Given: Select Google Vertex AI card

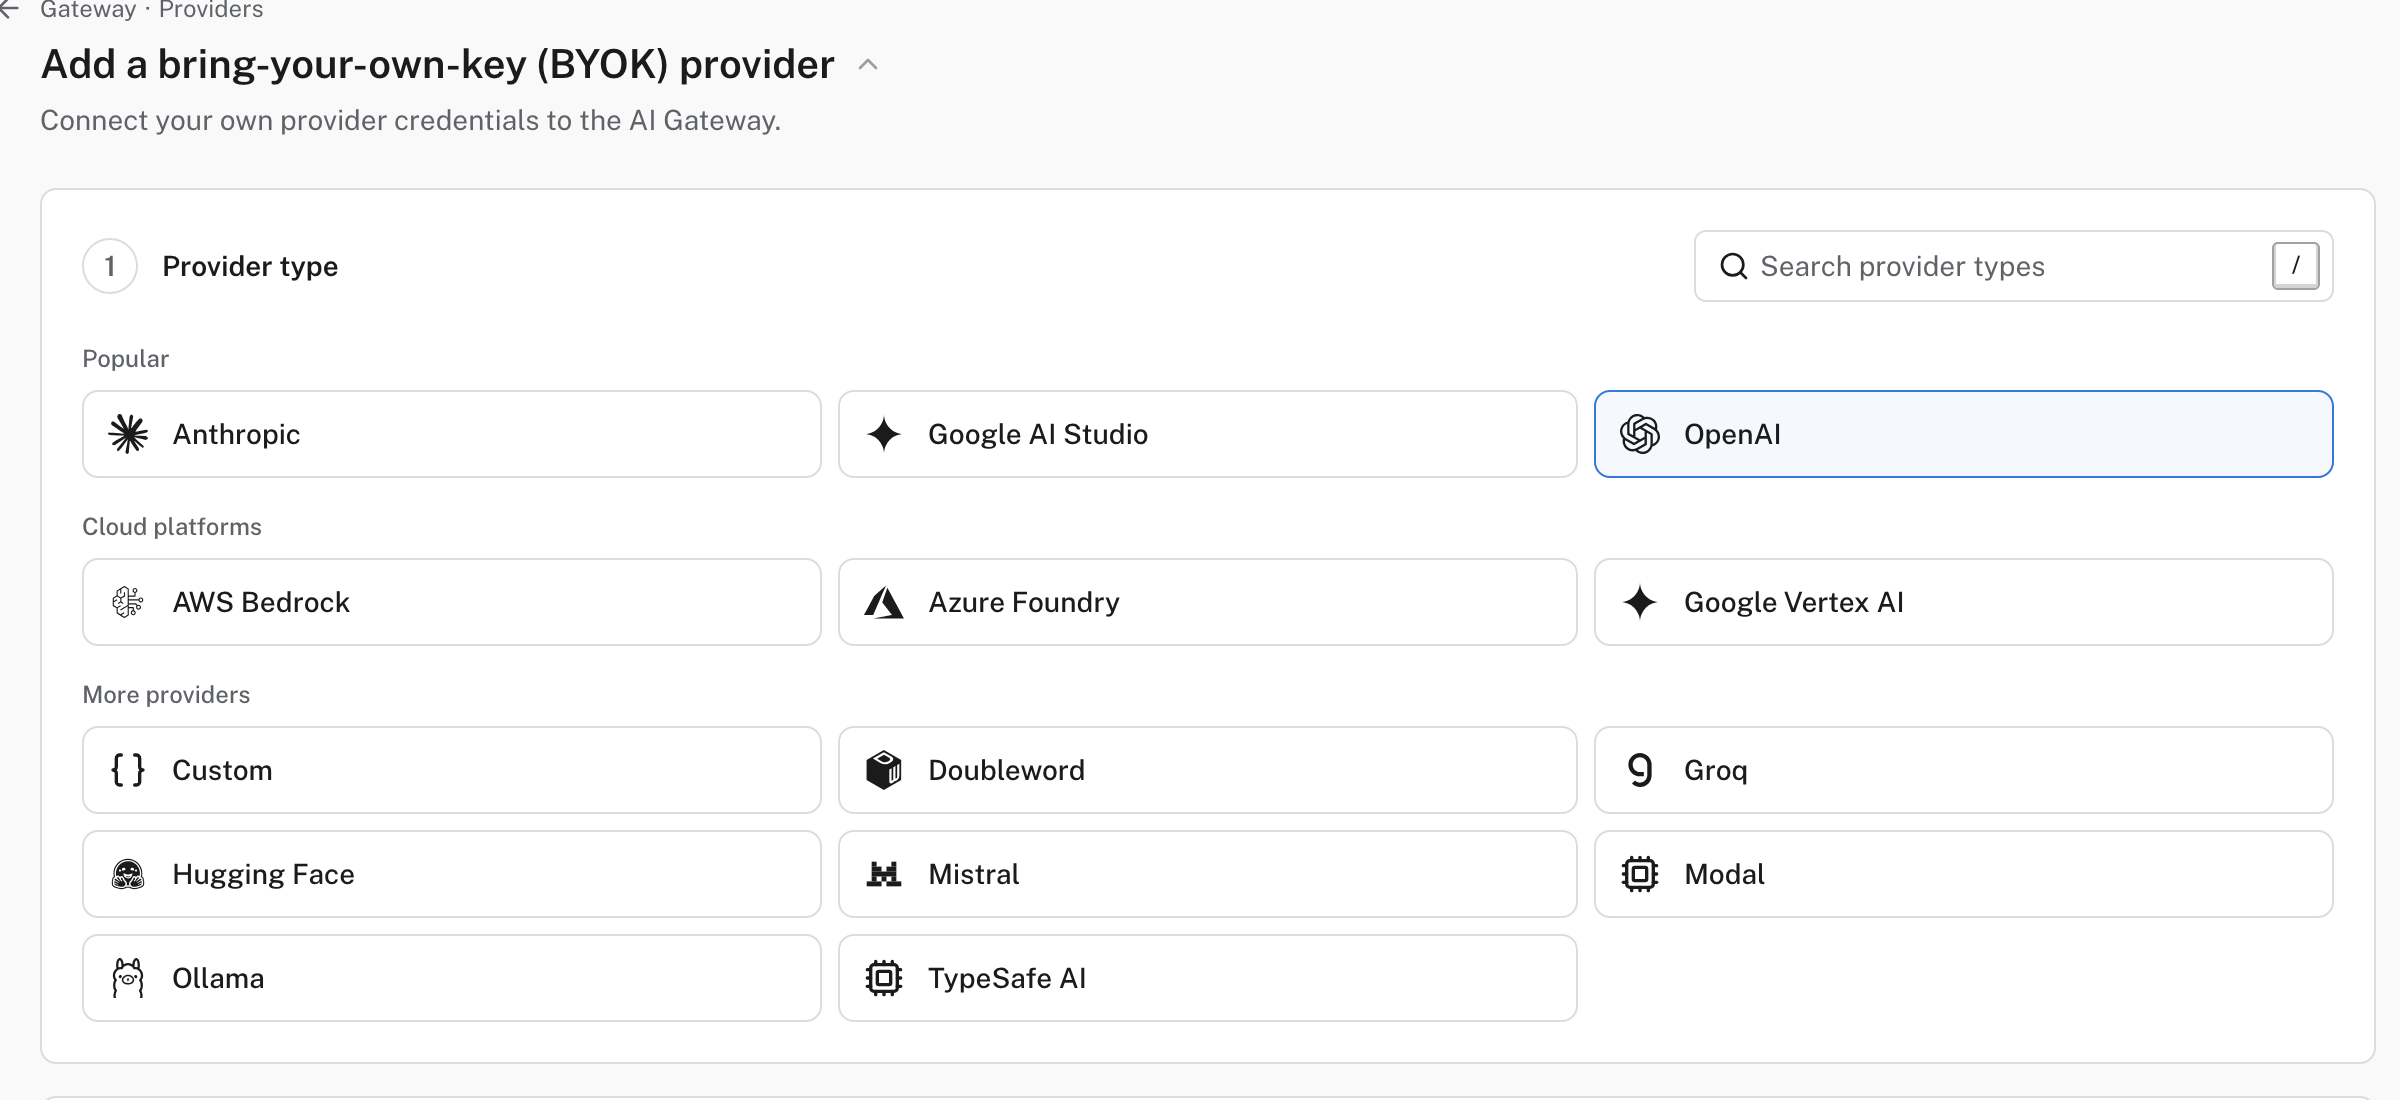Looking at the screenshot, I should [x=1964, y=602].
